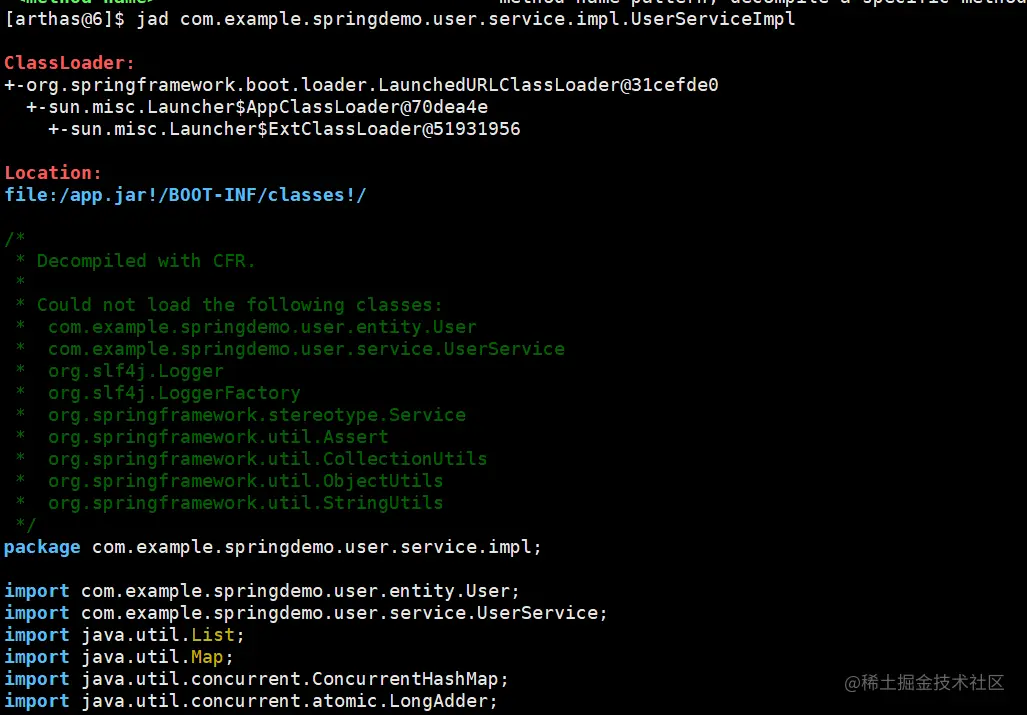Click the org.springframework.util.CollectionUtils line

click(252, 458)
